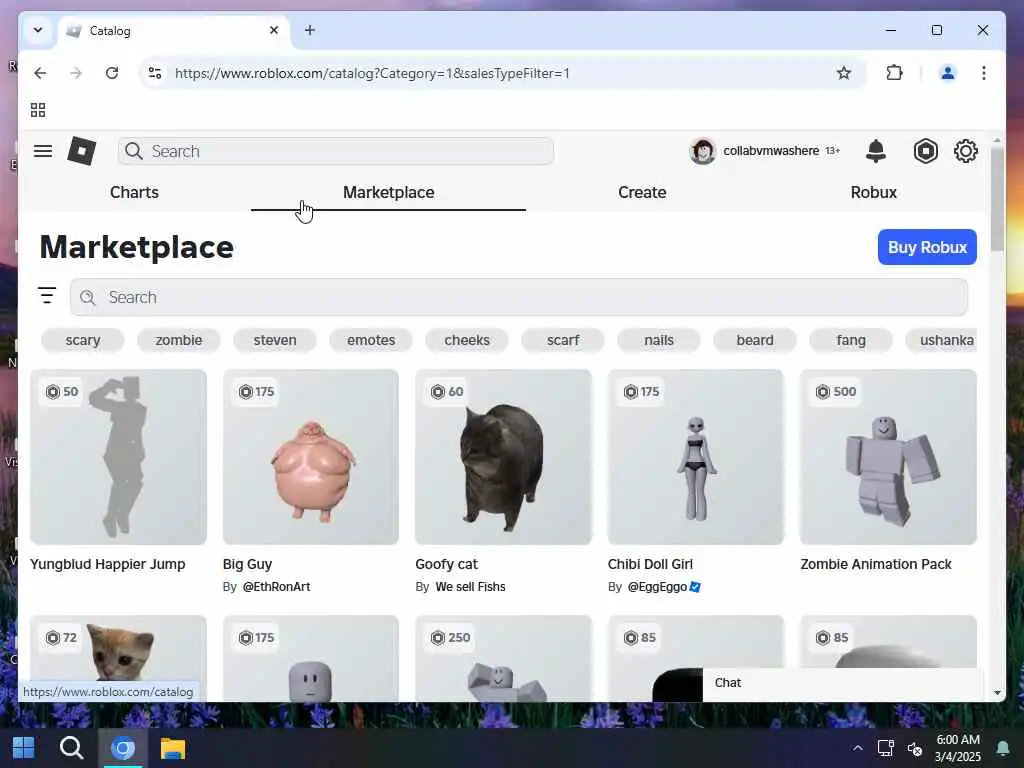This screenshot has height=768, width=1024.
Task: Open a new tab with plus icon
Action: (x=310, y=30)
